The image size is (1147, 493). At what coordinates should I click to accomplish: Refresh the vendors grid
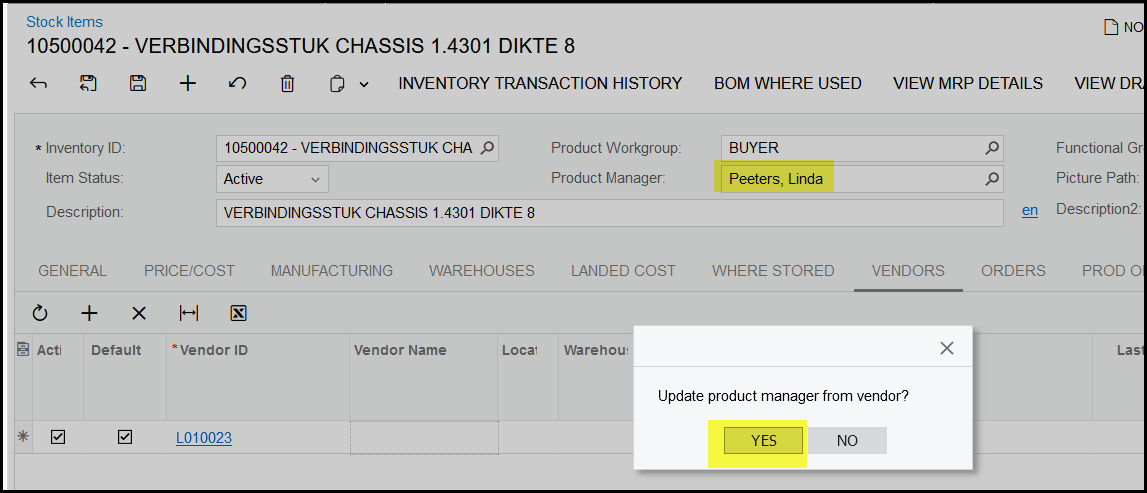(40, 313)
